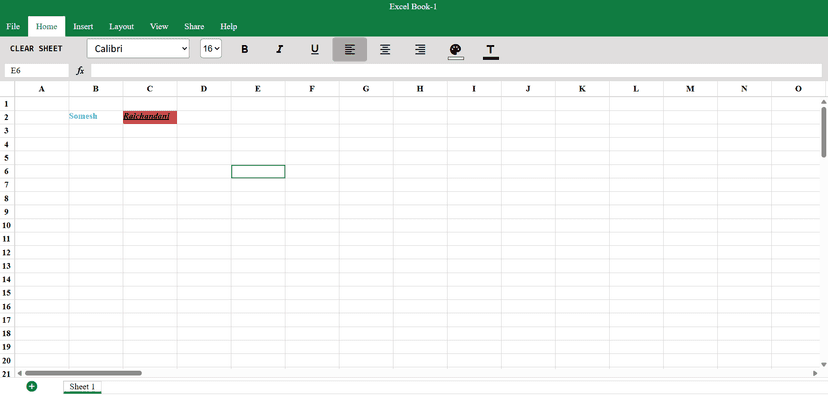Select row header 6
The width and height of the screenshot is (828, 396).
coord(7,171)
